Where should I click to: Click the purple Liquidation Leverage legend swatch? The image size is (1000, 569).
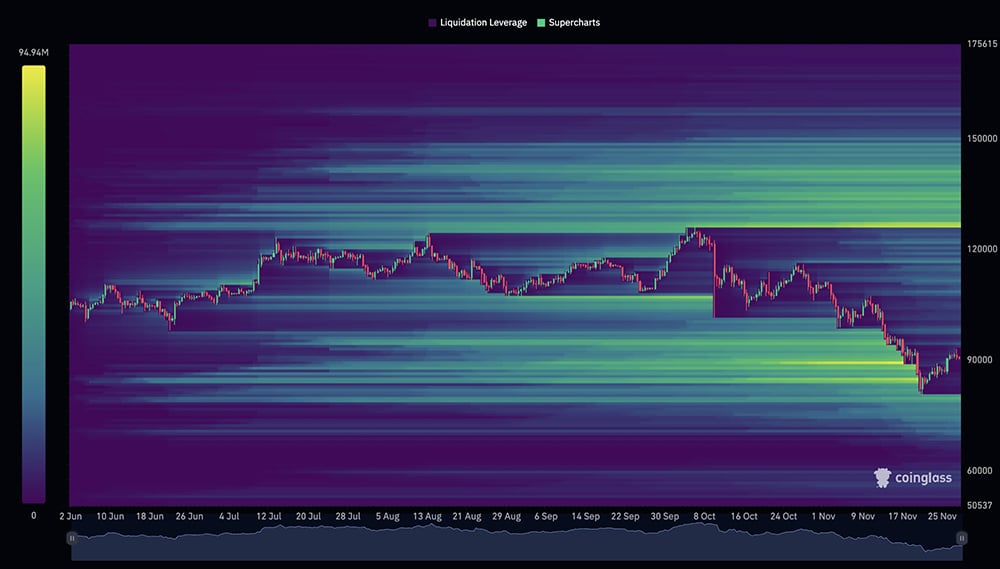click(432, 22)
